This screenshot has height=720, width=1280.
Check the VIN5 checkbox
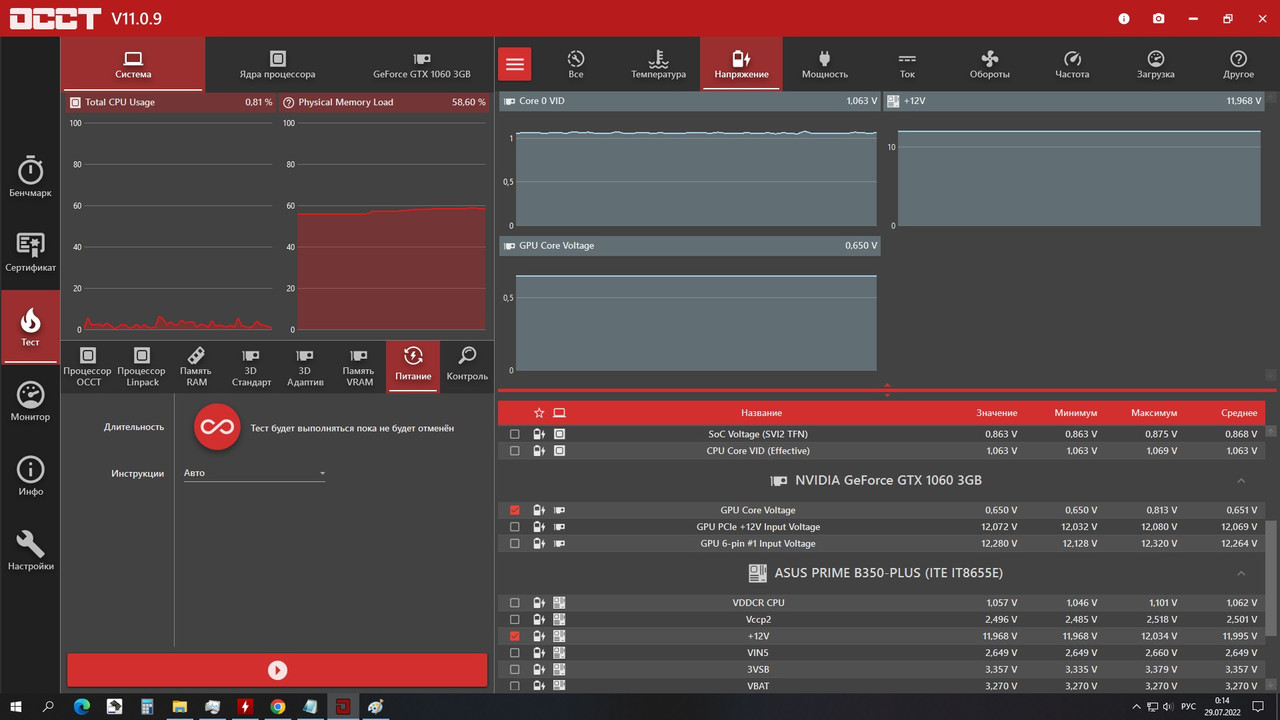[x=515, y=653]
